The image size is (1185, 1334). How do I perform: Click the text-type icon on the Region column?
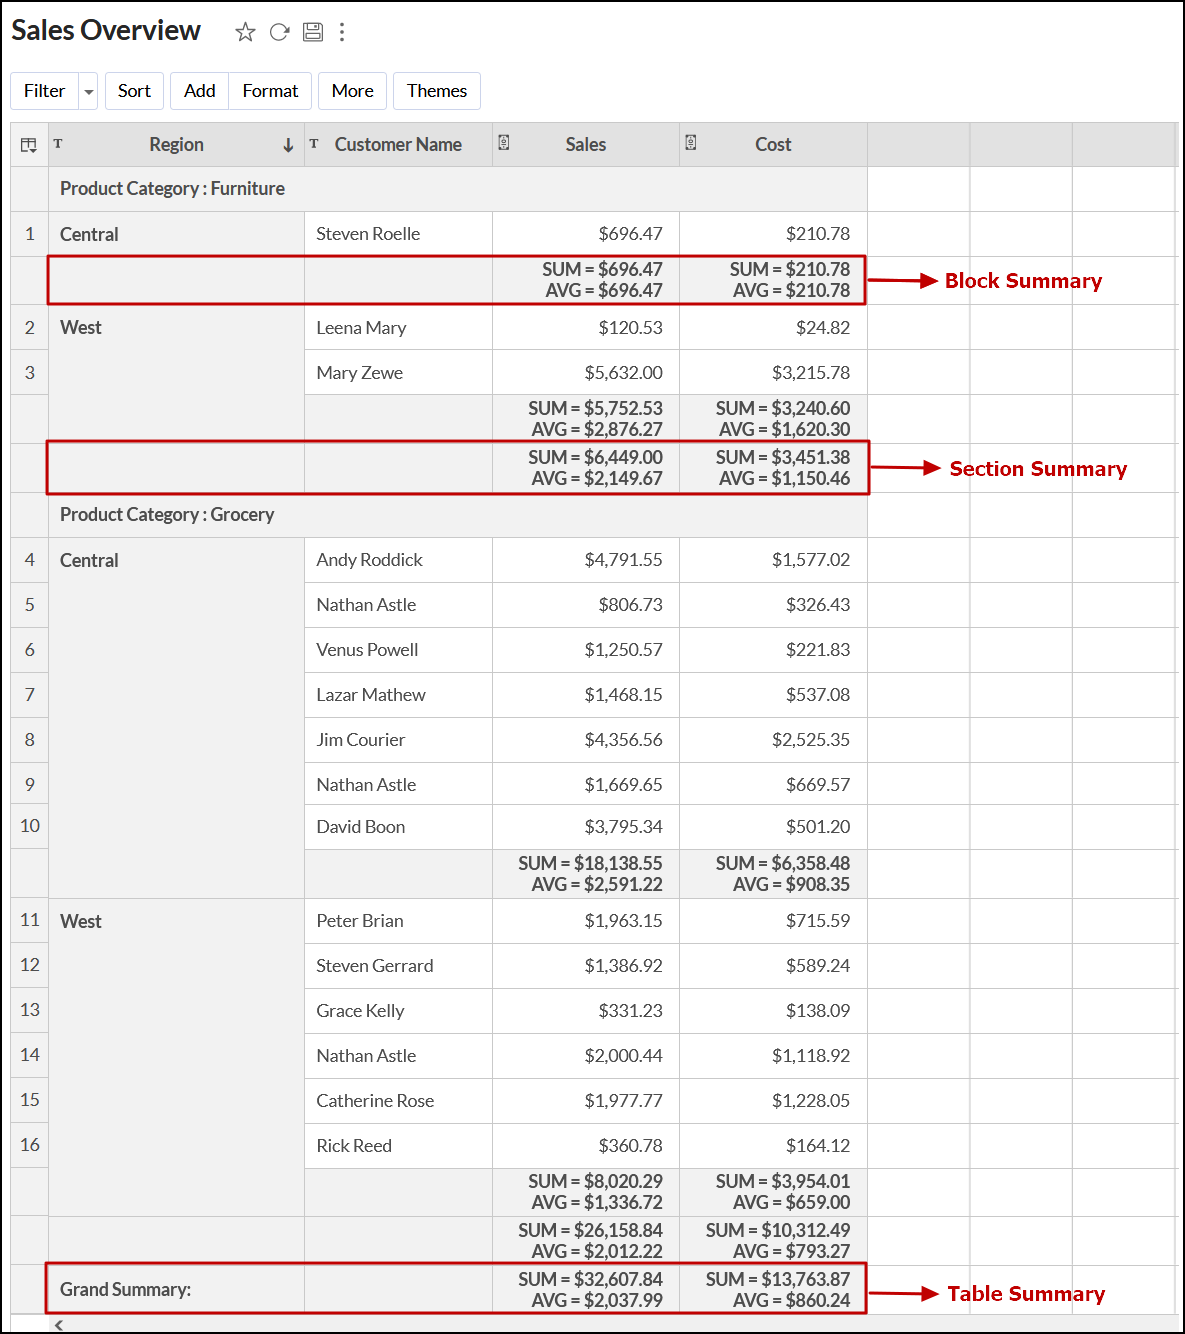pos(58,143)
